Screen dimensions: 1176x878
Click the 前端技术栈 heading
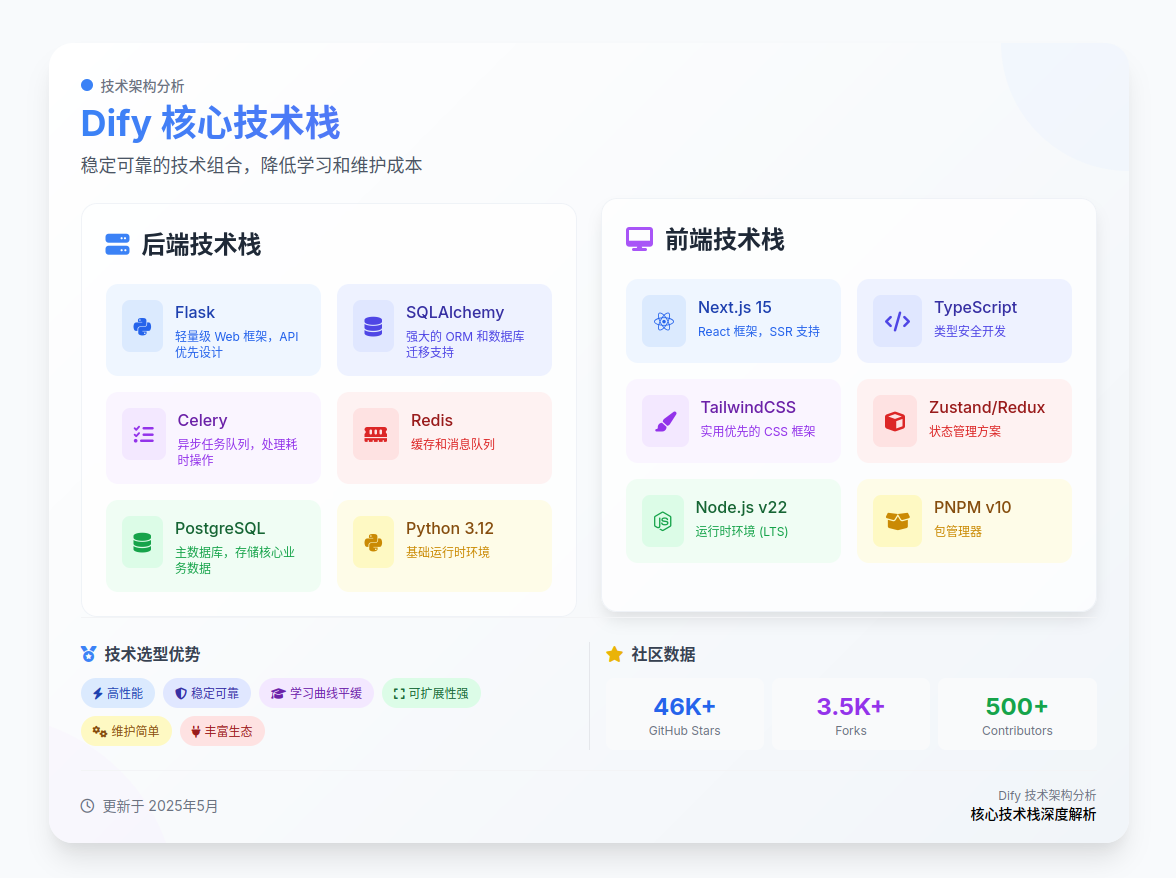pos(724,240)
